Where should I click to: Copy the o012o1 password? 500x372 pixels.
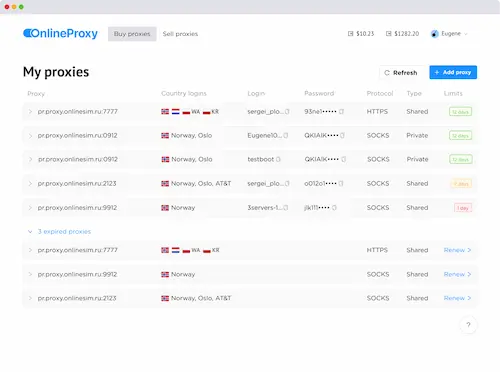click(x=341, y=183)
